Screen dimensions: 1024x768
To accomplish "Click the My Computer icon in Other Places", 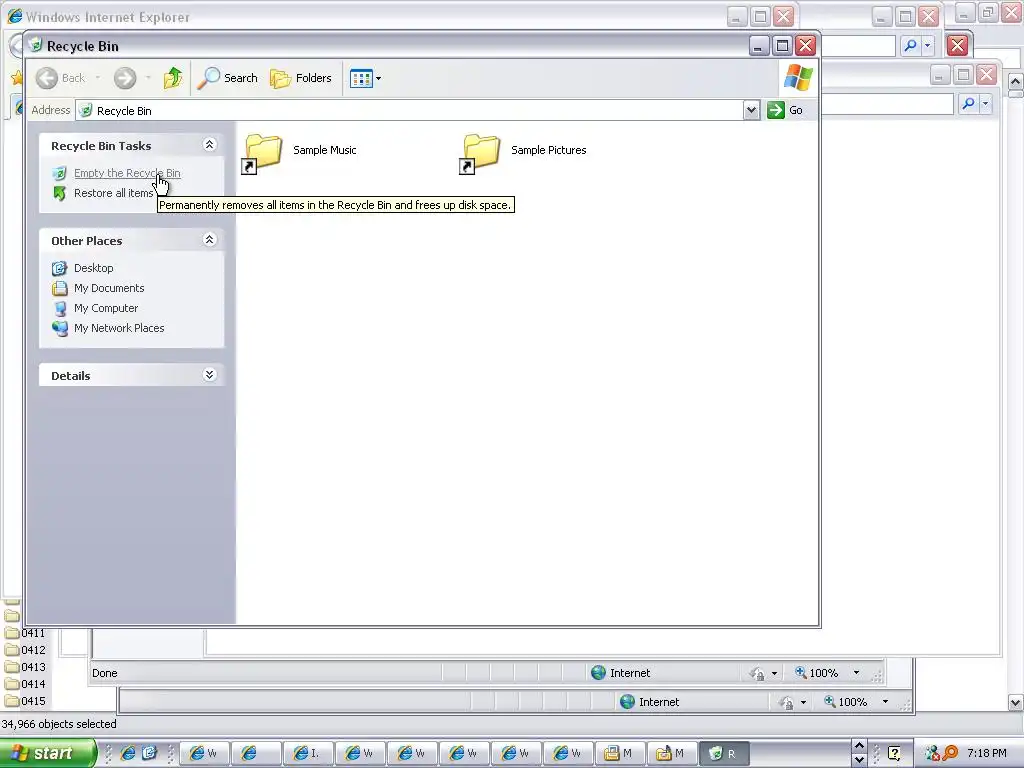I will pyautogui.click(x=59, y=308).
